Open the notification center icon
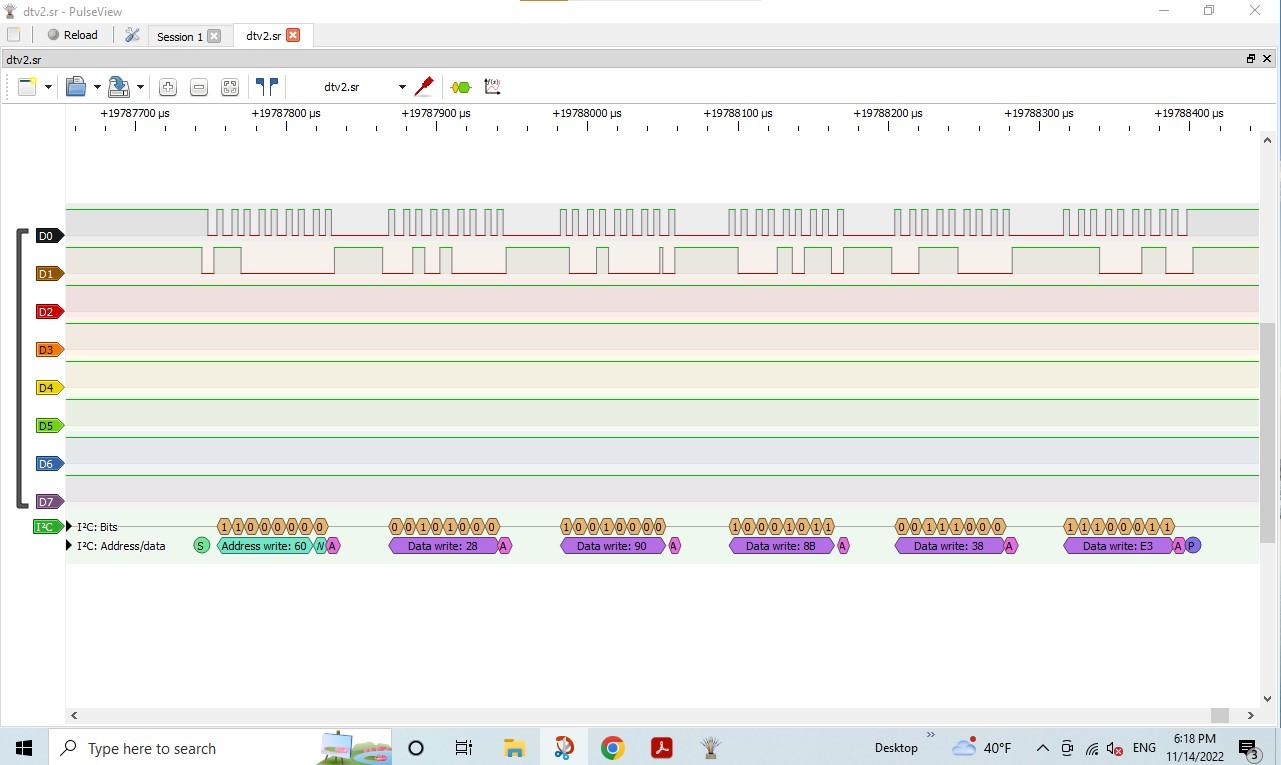Image resolution: width=1281 pixels, height=765 pixels. pos(1248,748)
